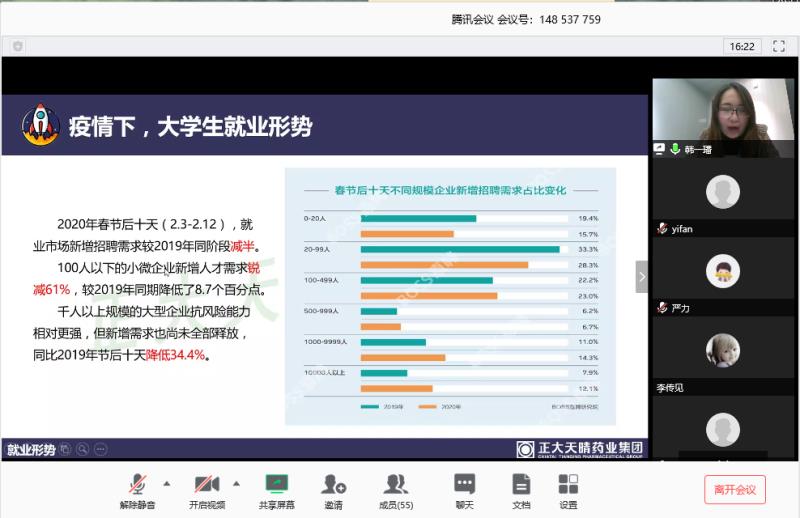The height and width of the screenshot is (518, 800).
Task: Enter fullscreen using top-right icon
Action: click(x=779, y=46)
